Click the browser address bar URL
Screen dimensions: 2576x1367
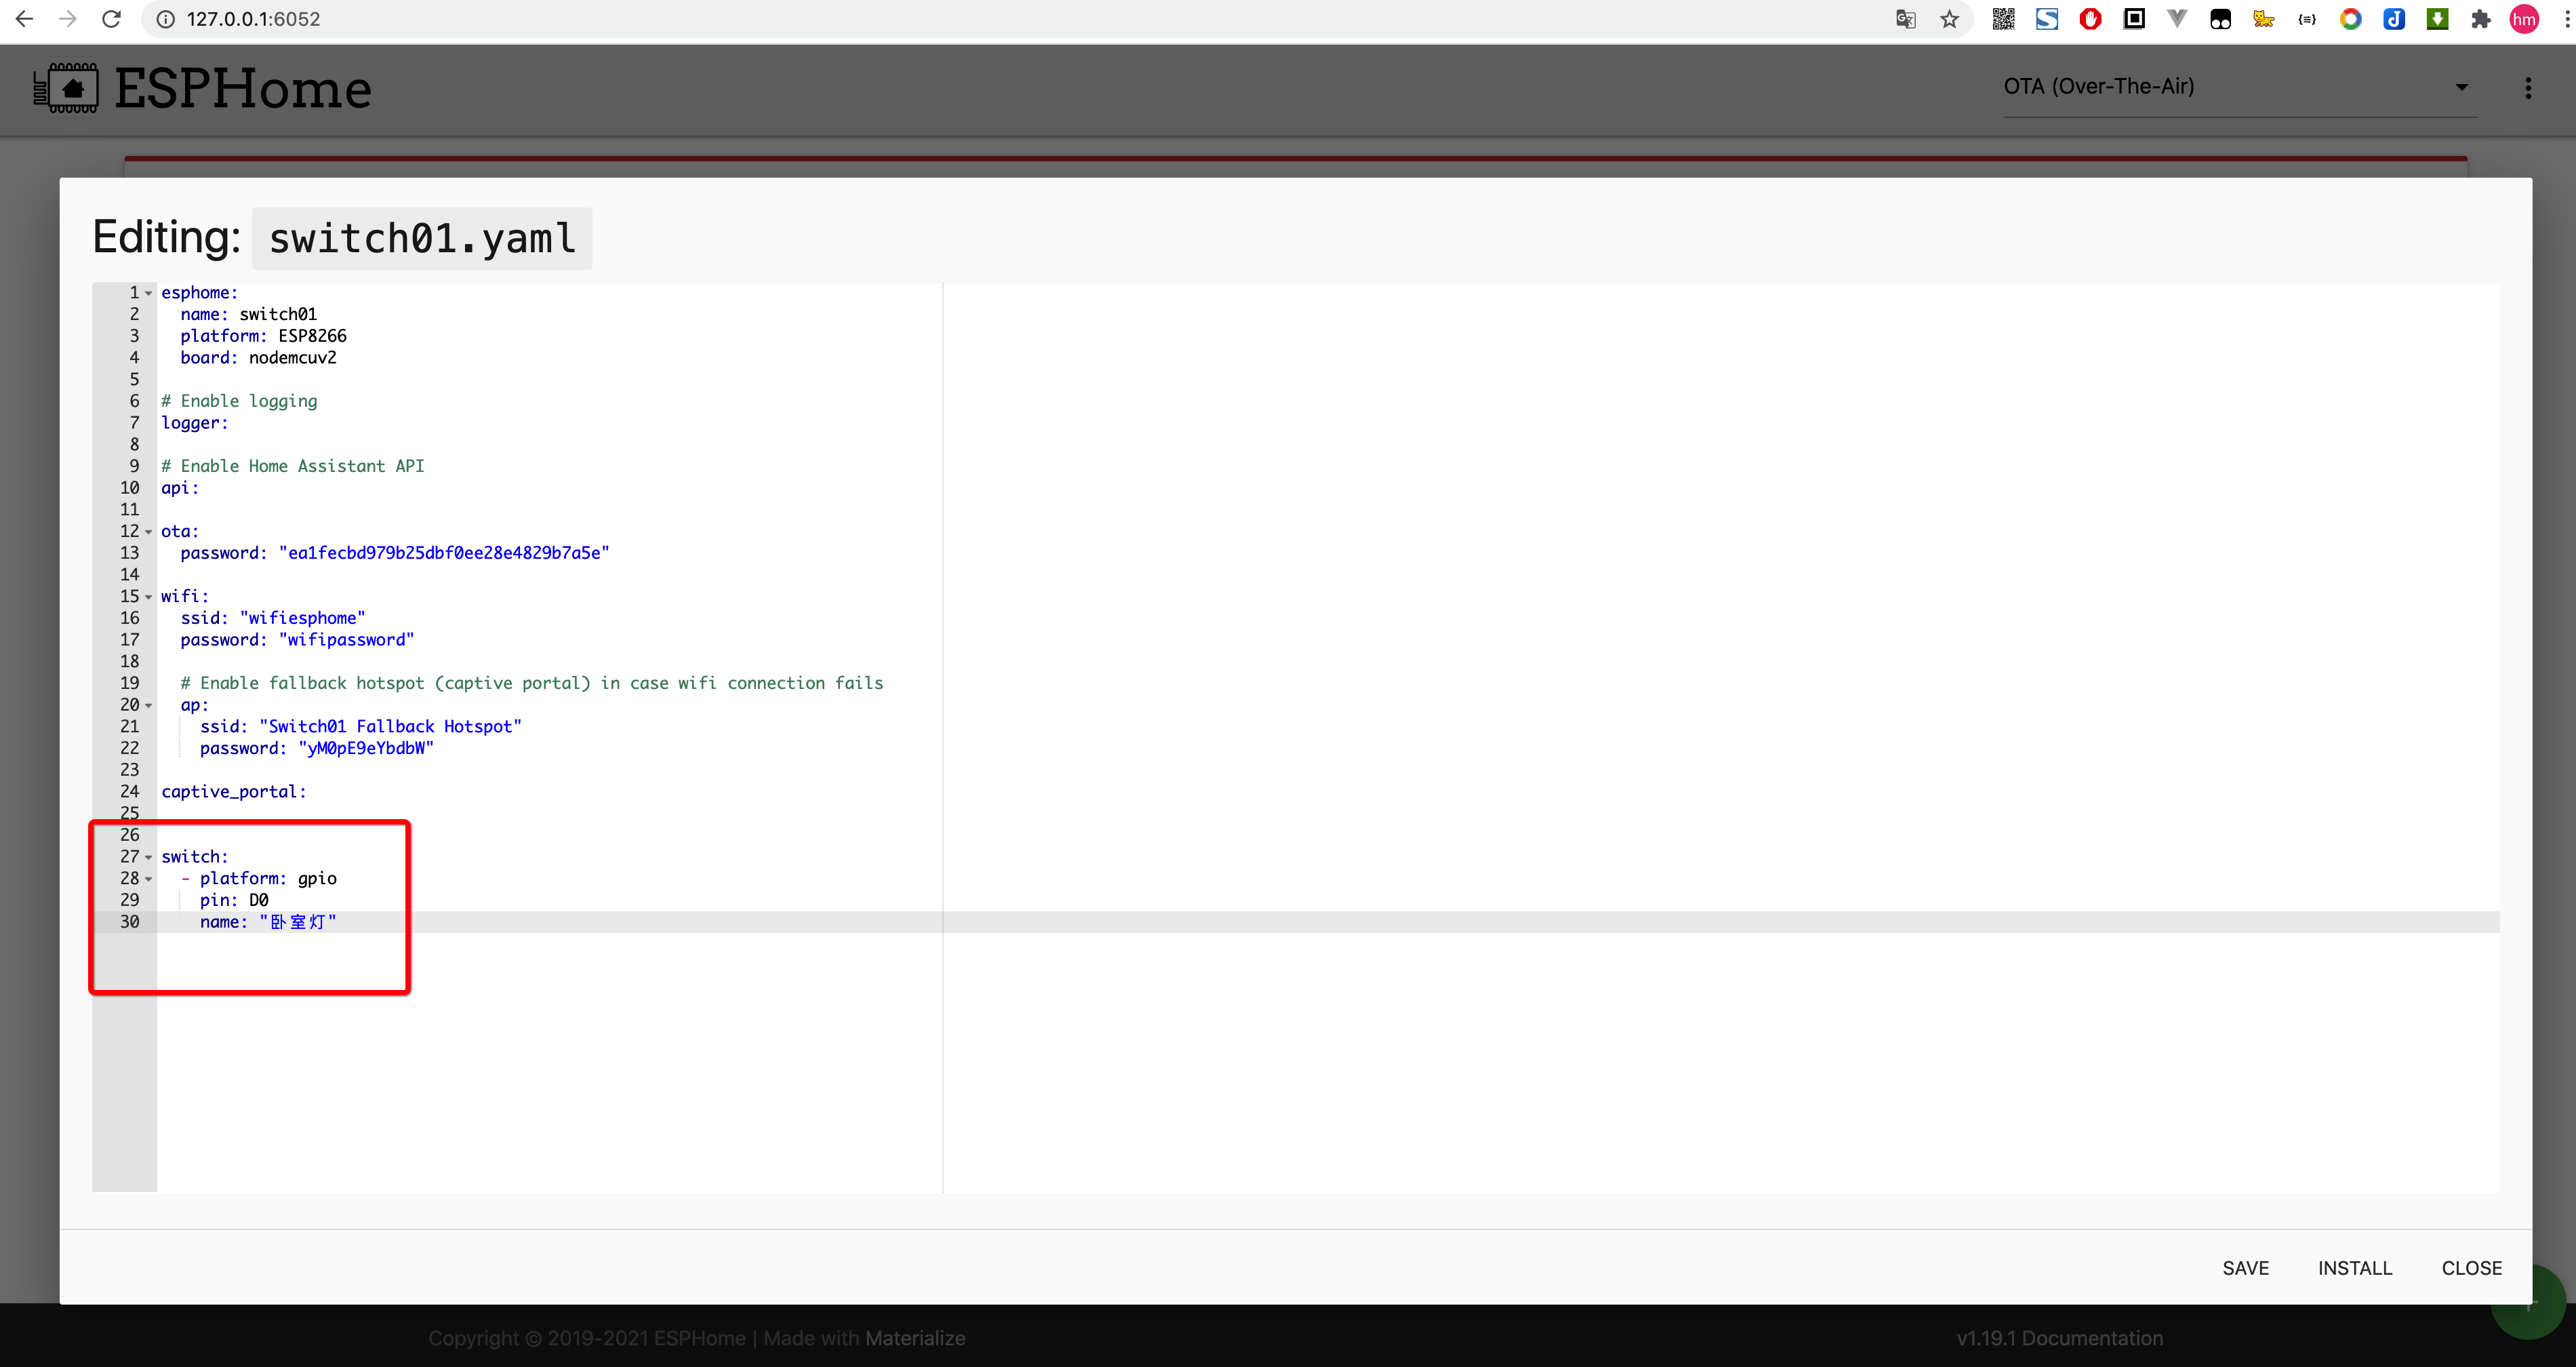tap(253, 19)
